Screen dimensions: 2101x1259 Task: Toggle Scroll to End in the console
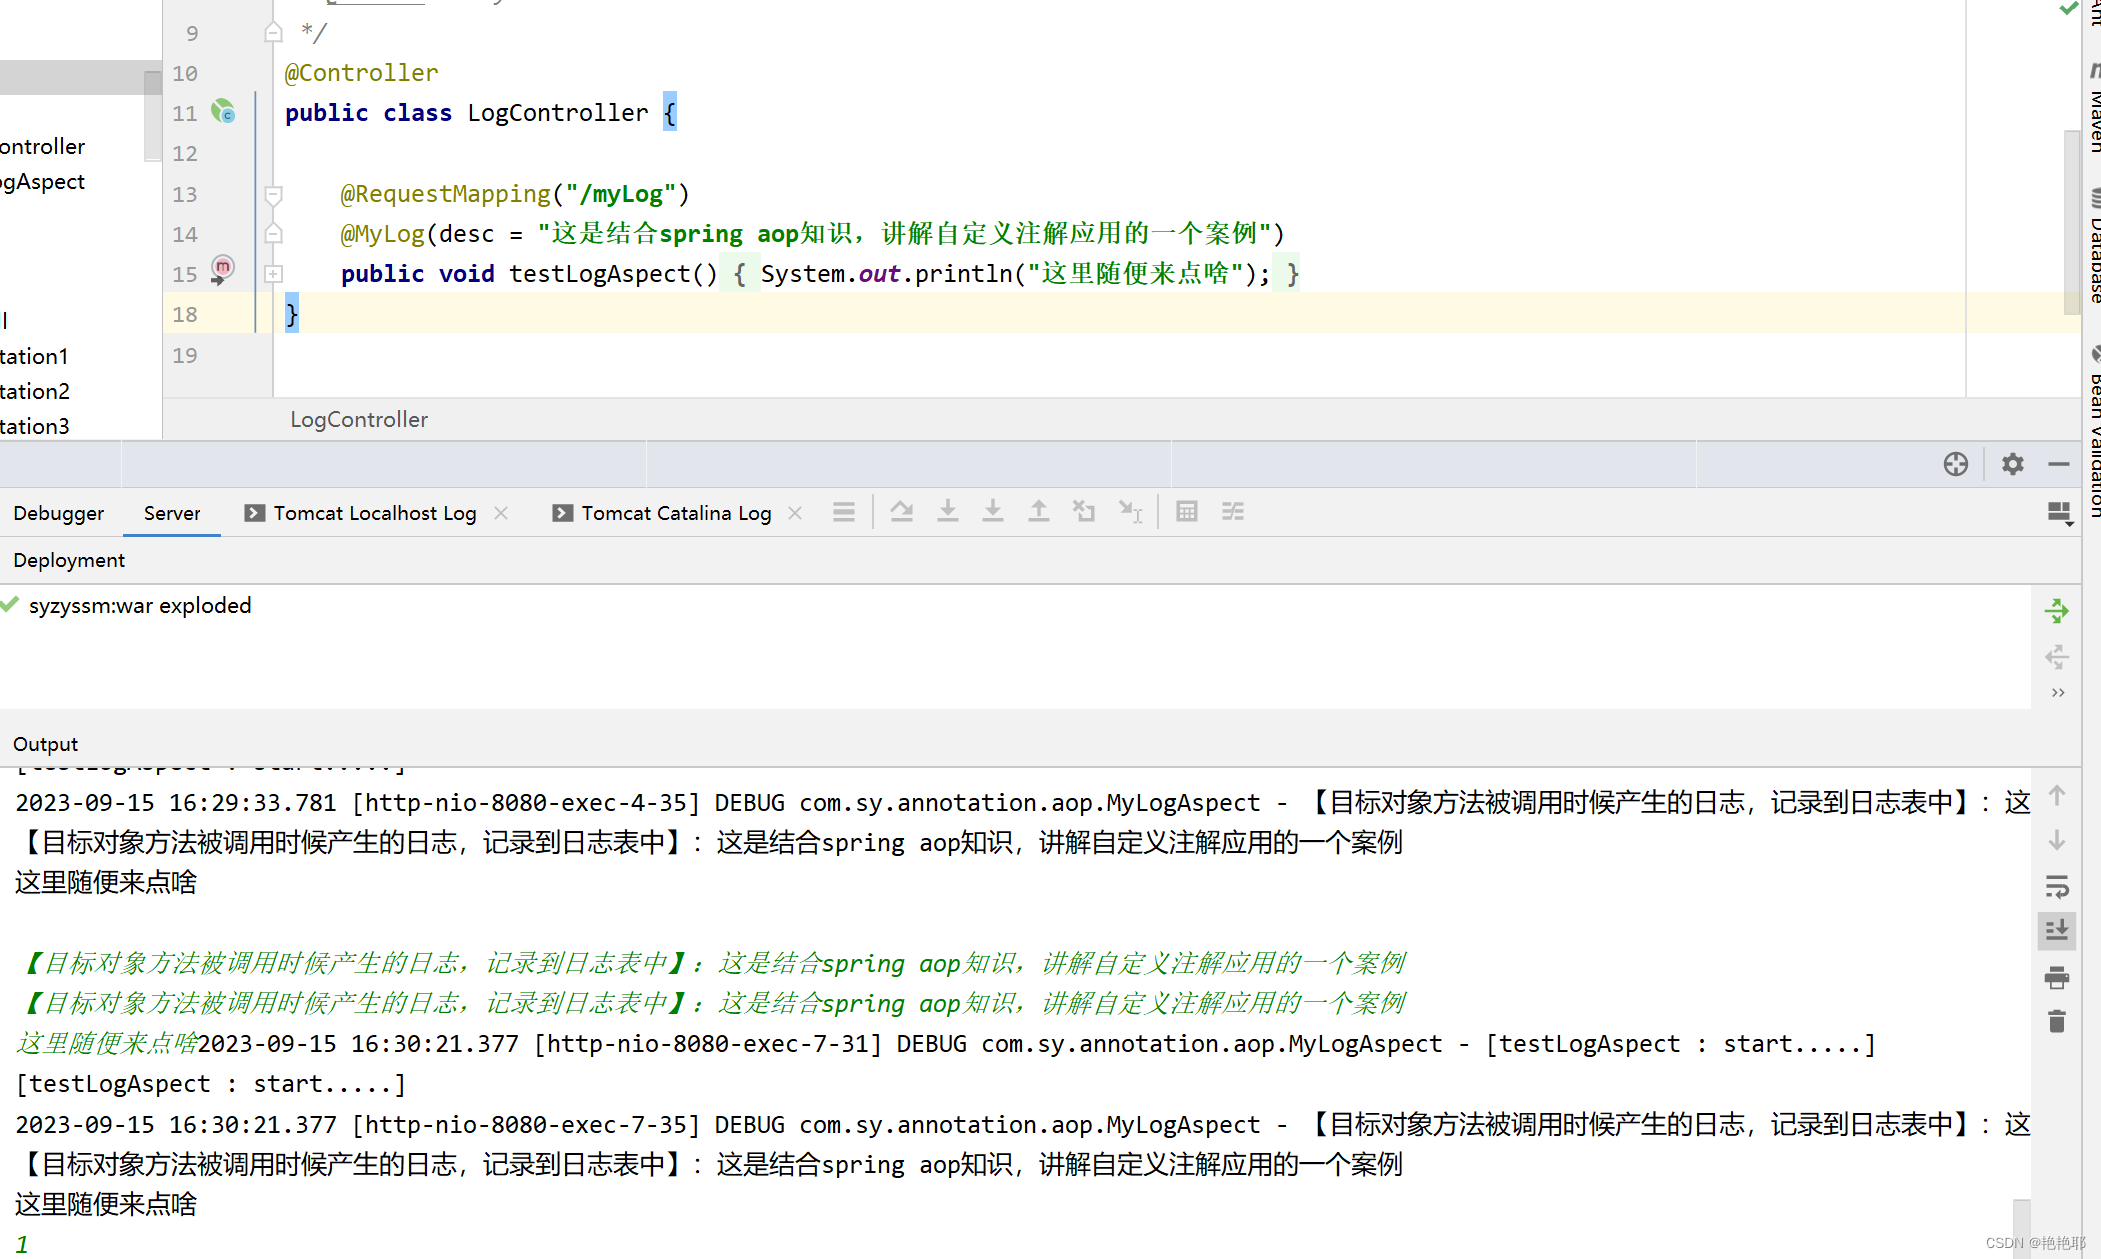click(2057, 931)
